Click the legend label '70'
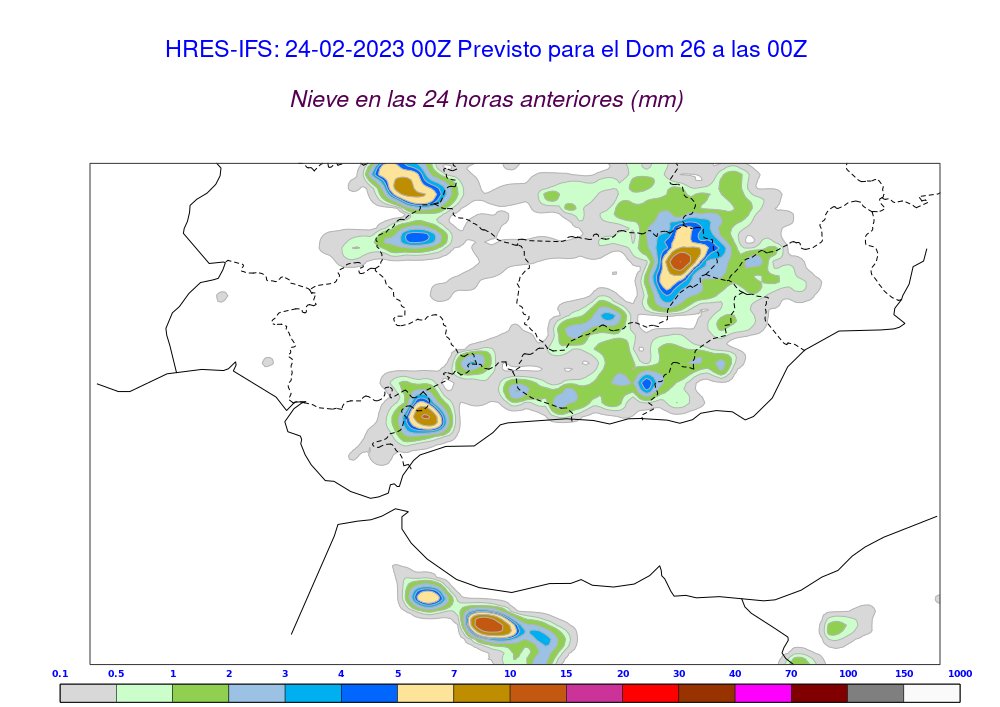The height and width of the screenshot is (707, 1000). point(791,673)
